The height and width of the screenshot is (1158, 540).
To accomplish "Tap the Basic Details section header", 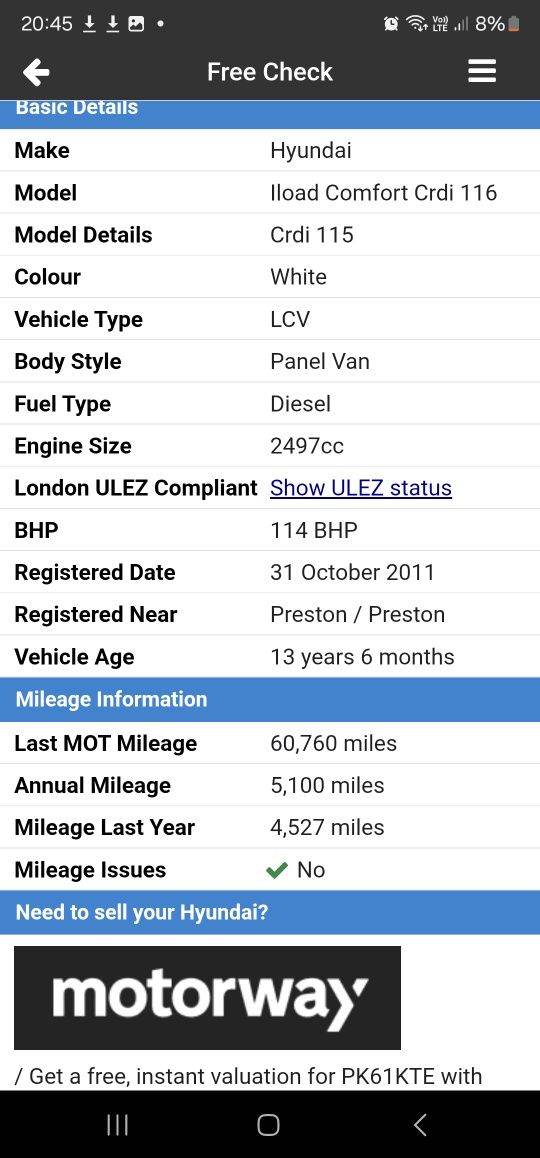I will (270, 112).
